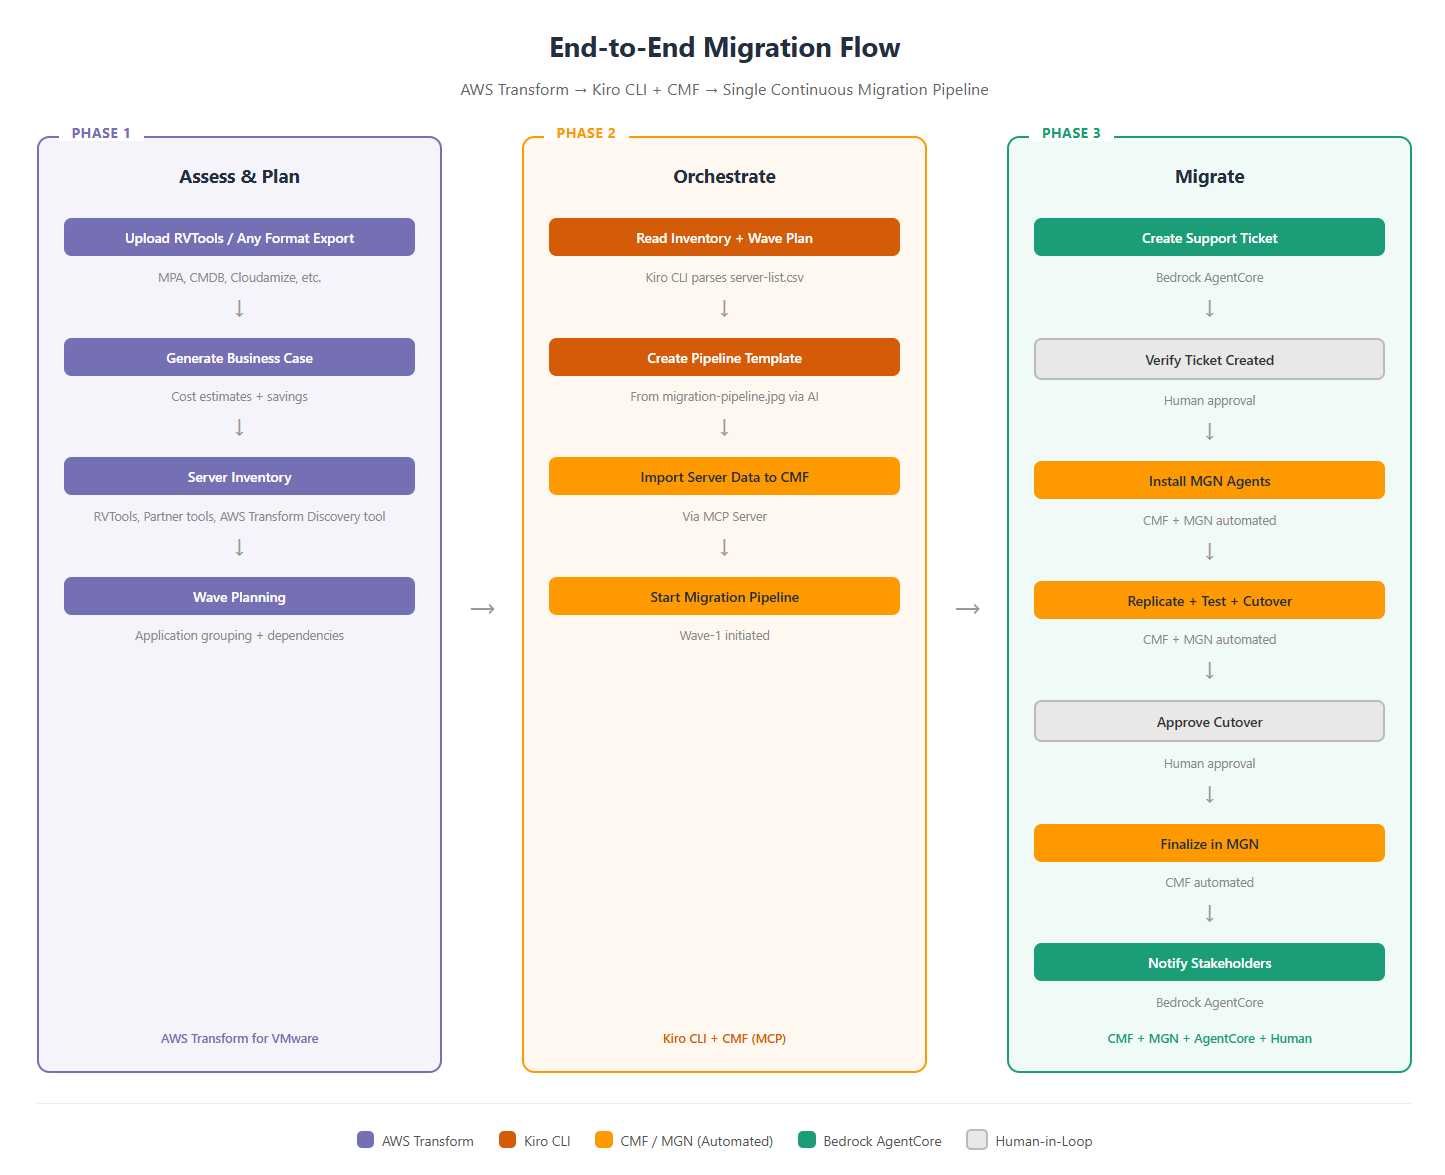
Task: Click 'CMF + MGN + AgentCore + Human' footer text
Action: (1209, 1039)
